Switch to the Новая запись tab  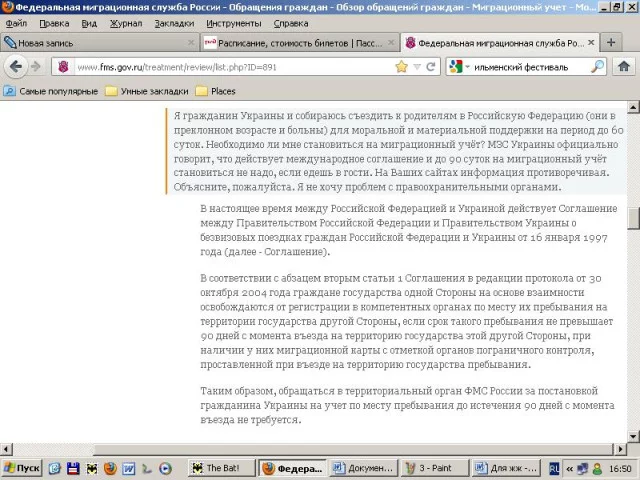coord(100,42)
